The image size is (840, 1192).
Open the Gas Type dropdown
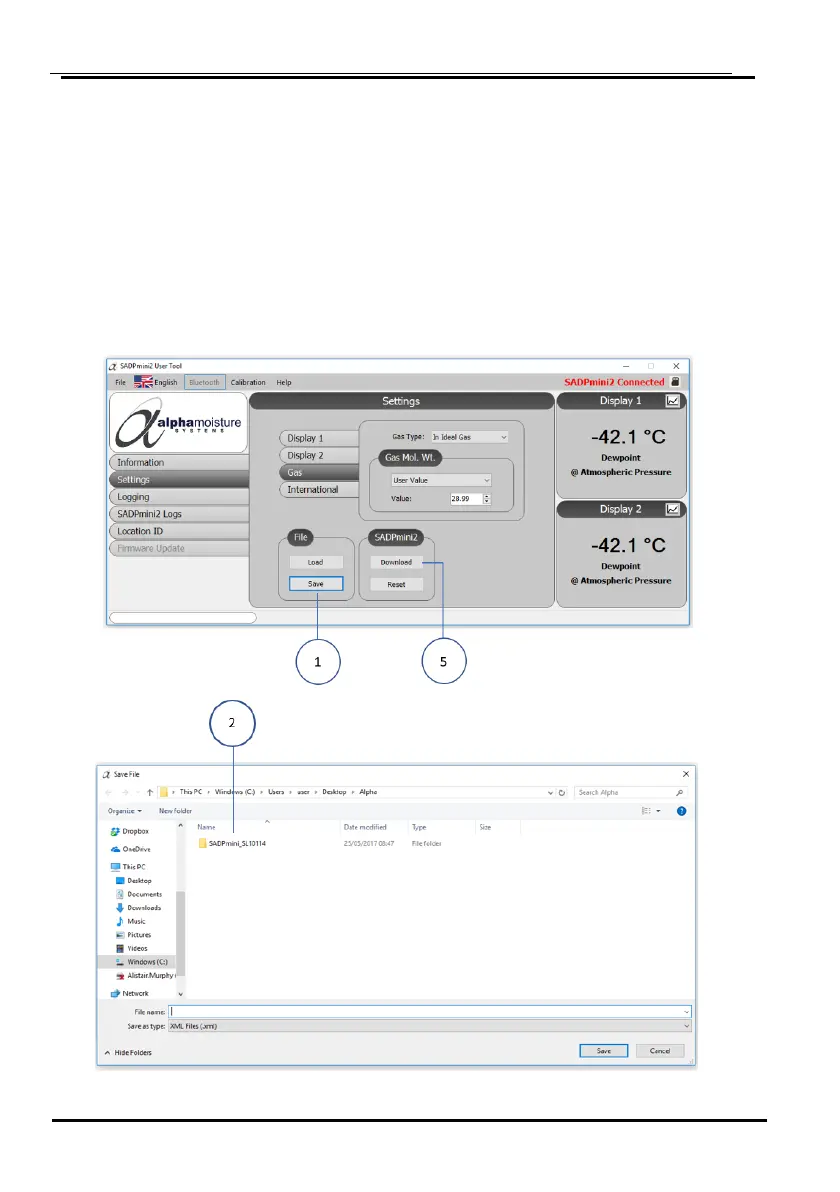pyautogui.click(x=469, y=437)
